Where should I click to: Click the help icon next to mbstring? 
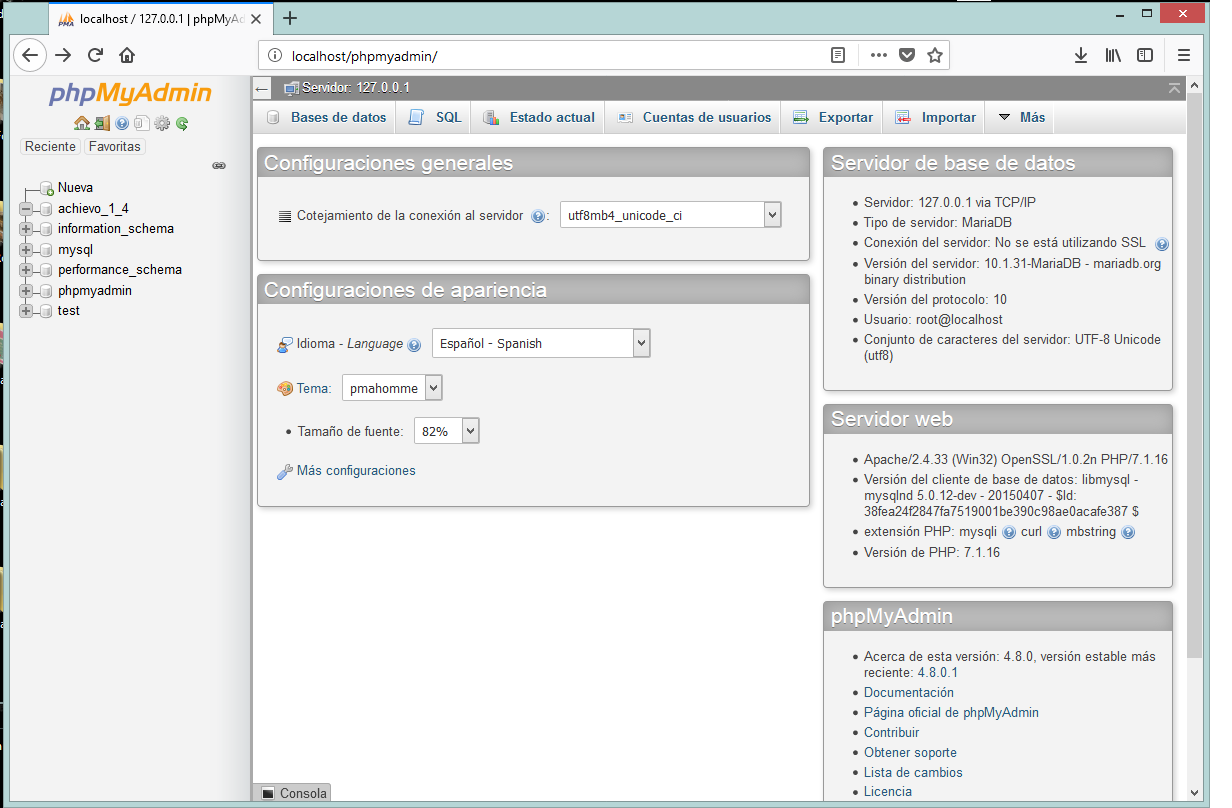[x=1128, y=533]
